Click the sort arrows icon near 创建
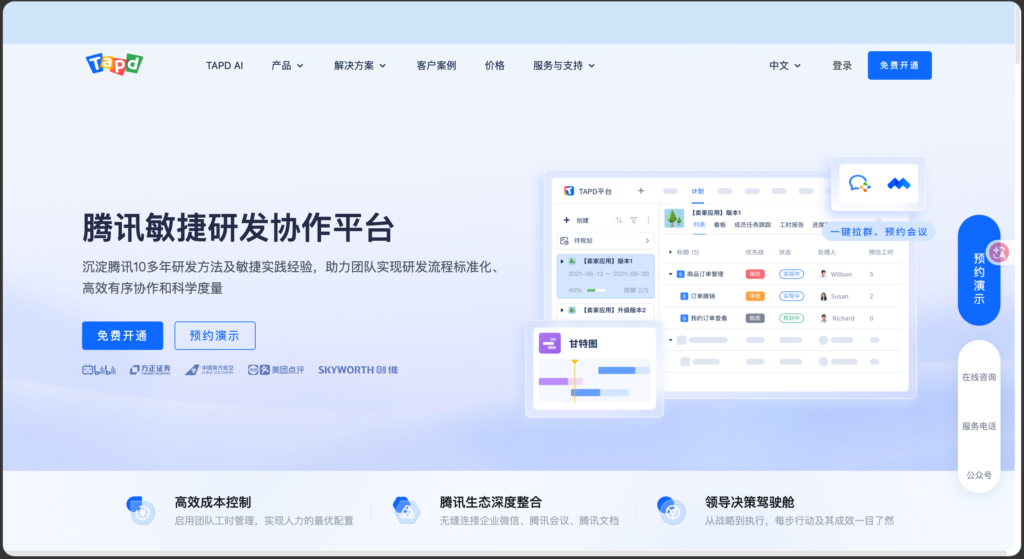1024x559 pixels. pos(618,220)
